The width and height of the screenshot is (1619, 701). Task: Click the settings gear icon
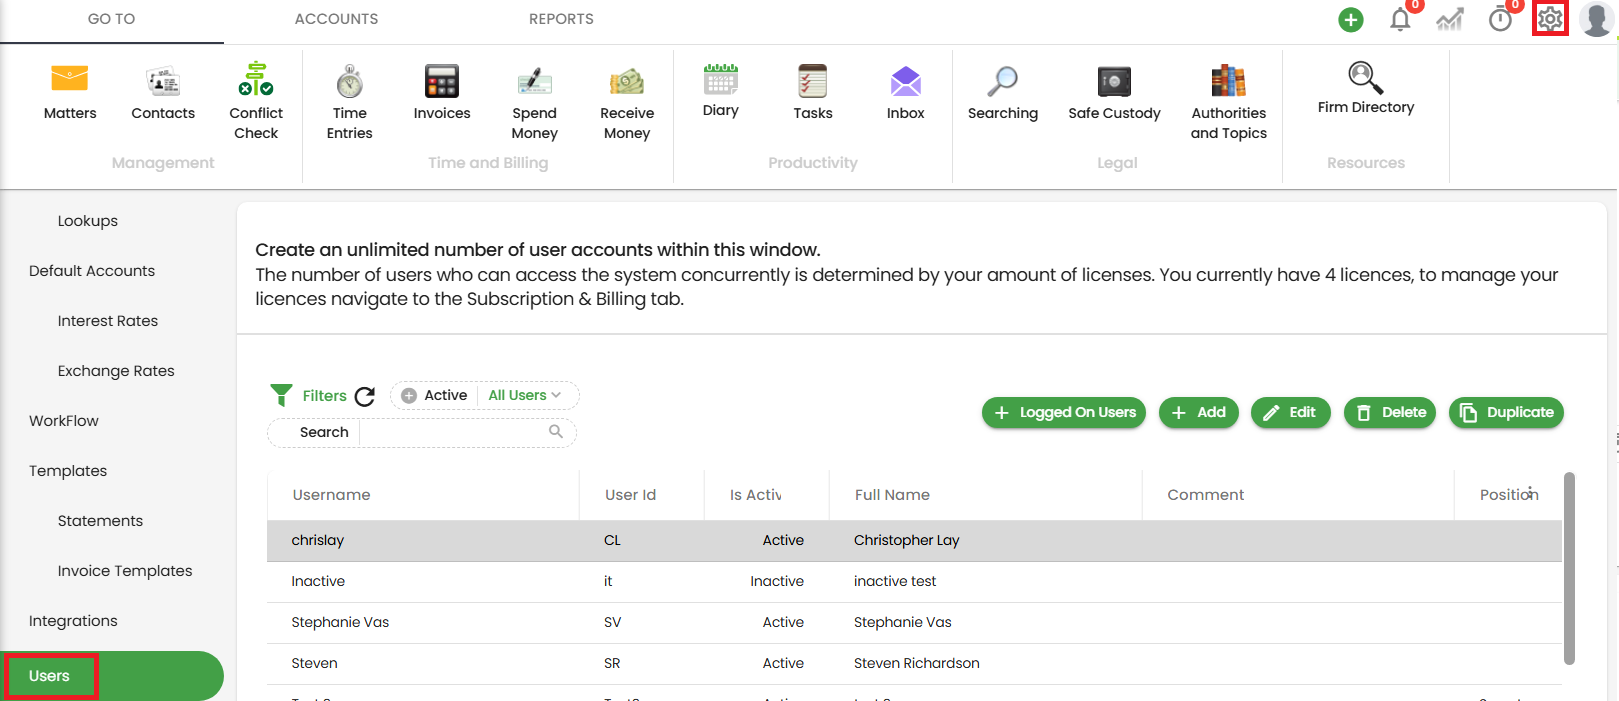click(x=1549, y=19)
